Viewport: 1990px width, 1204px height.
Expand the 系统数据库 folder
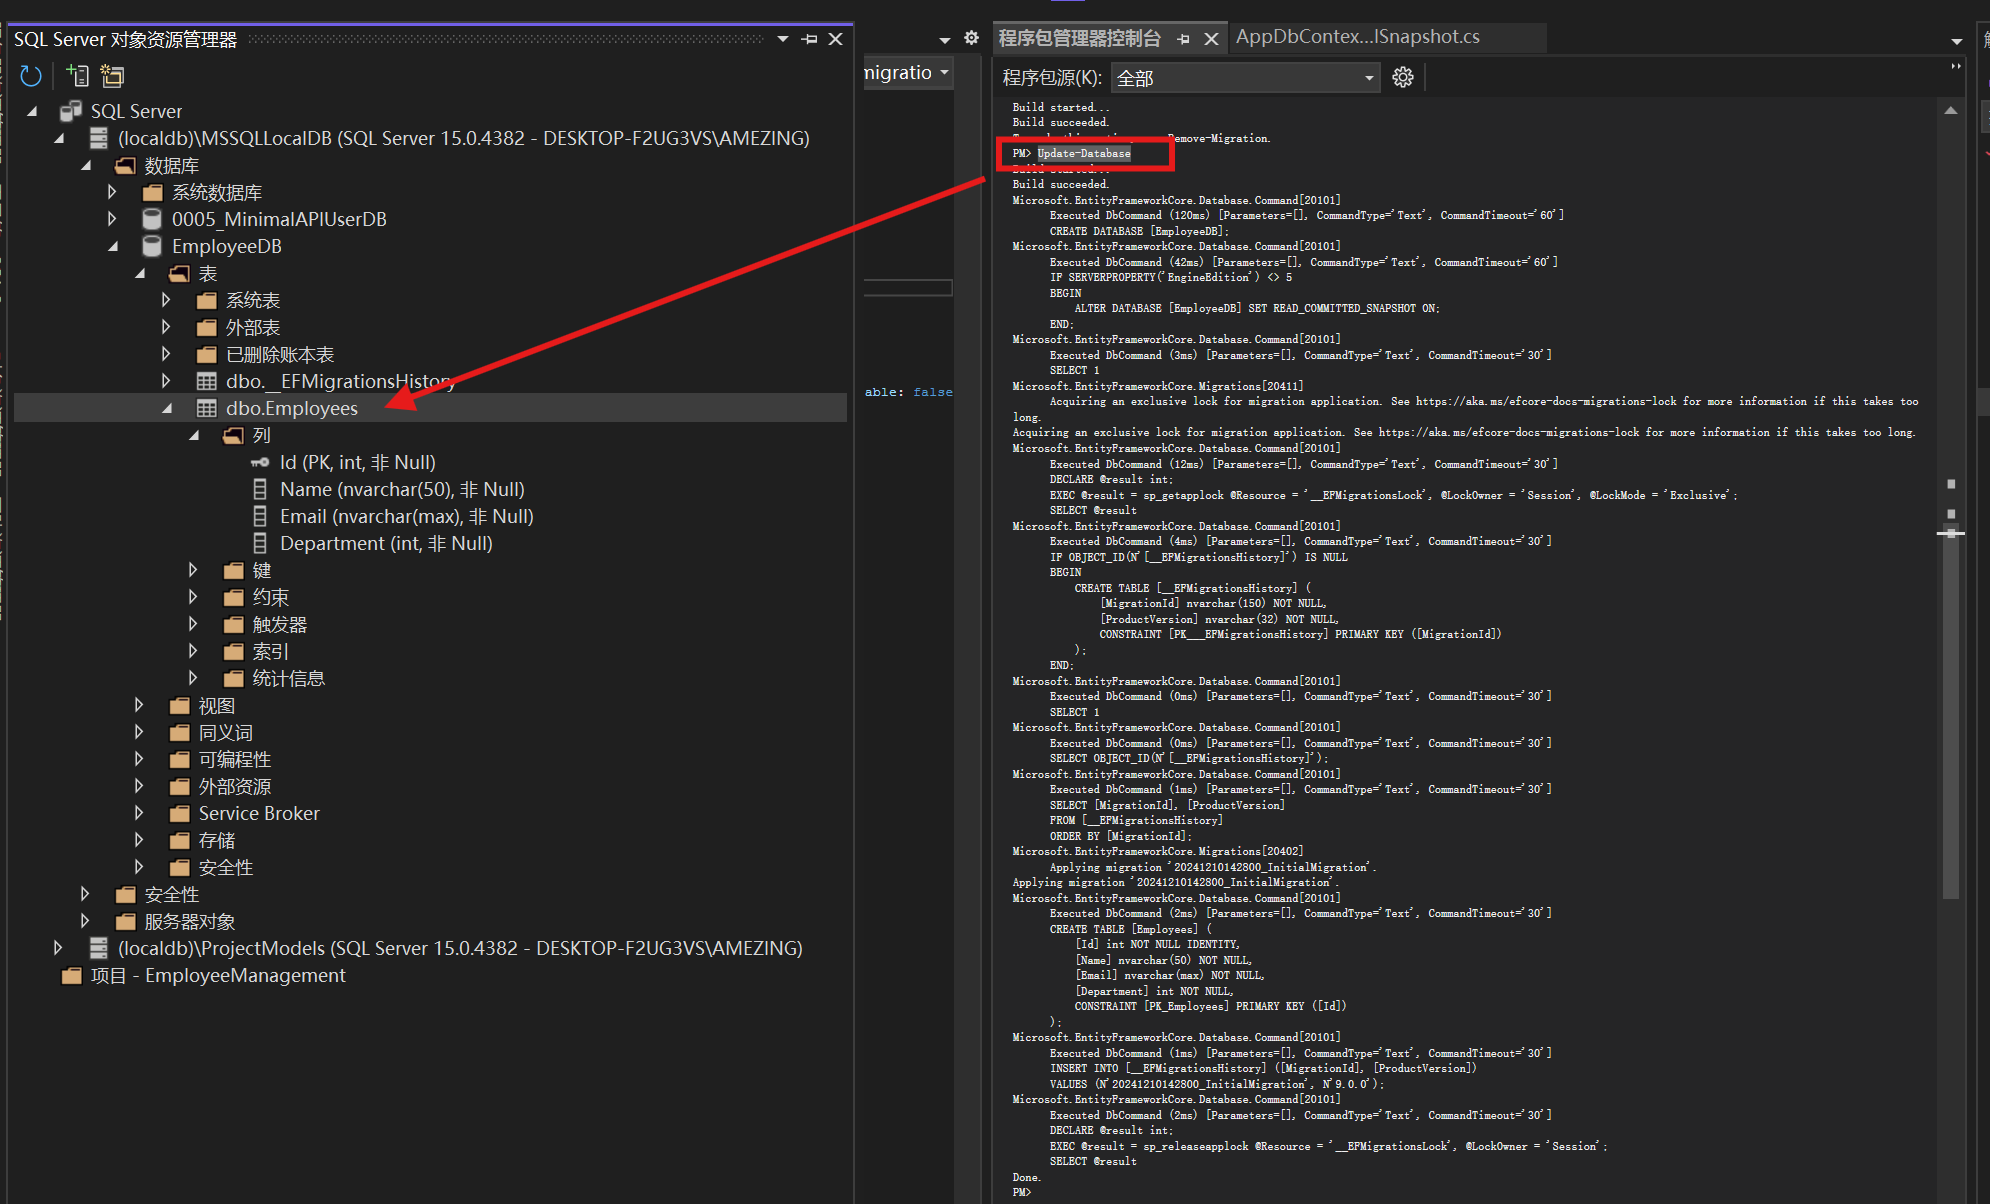pos(112,192)
